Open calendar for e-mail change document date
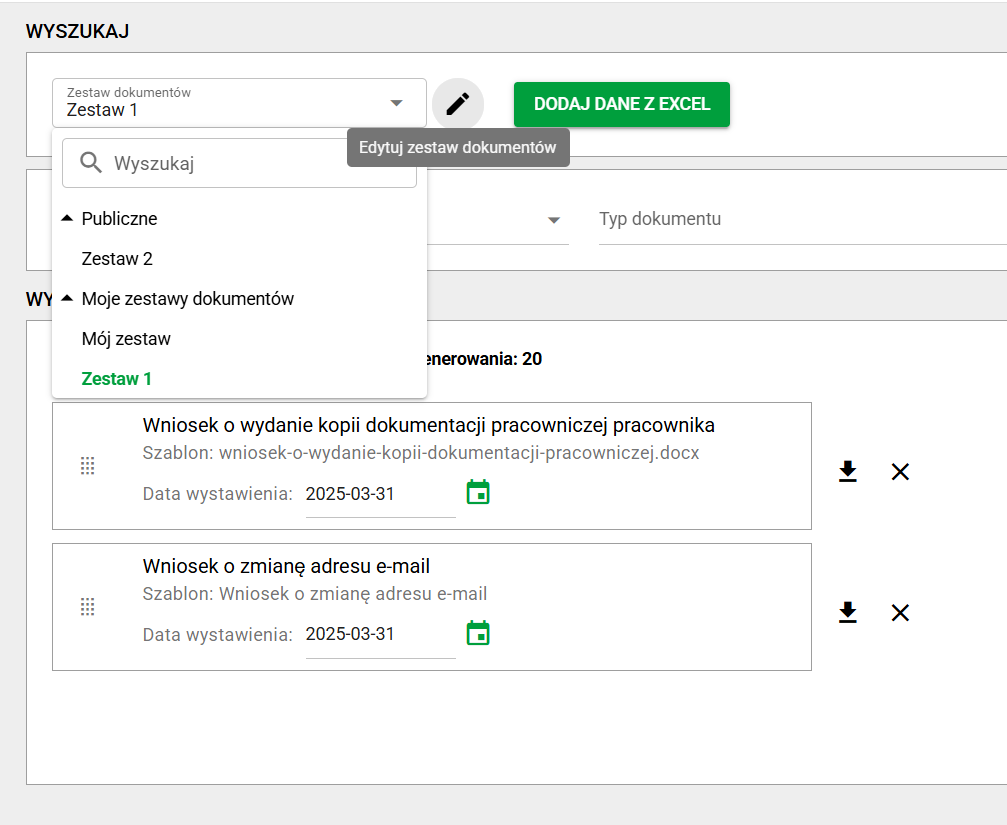Image resolution: width=1007 pixels, height=825 pixels. pos(479,634)
